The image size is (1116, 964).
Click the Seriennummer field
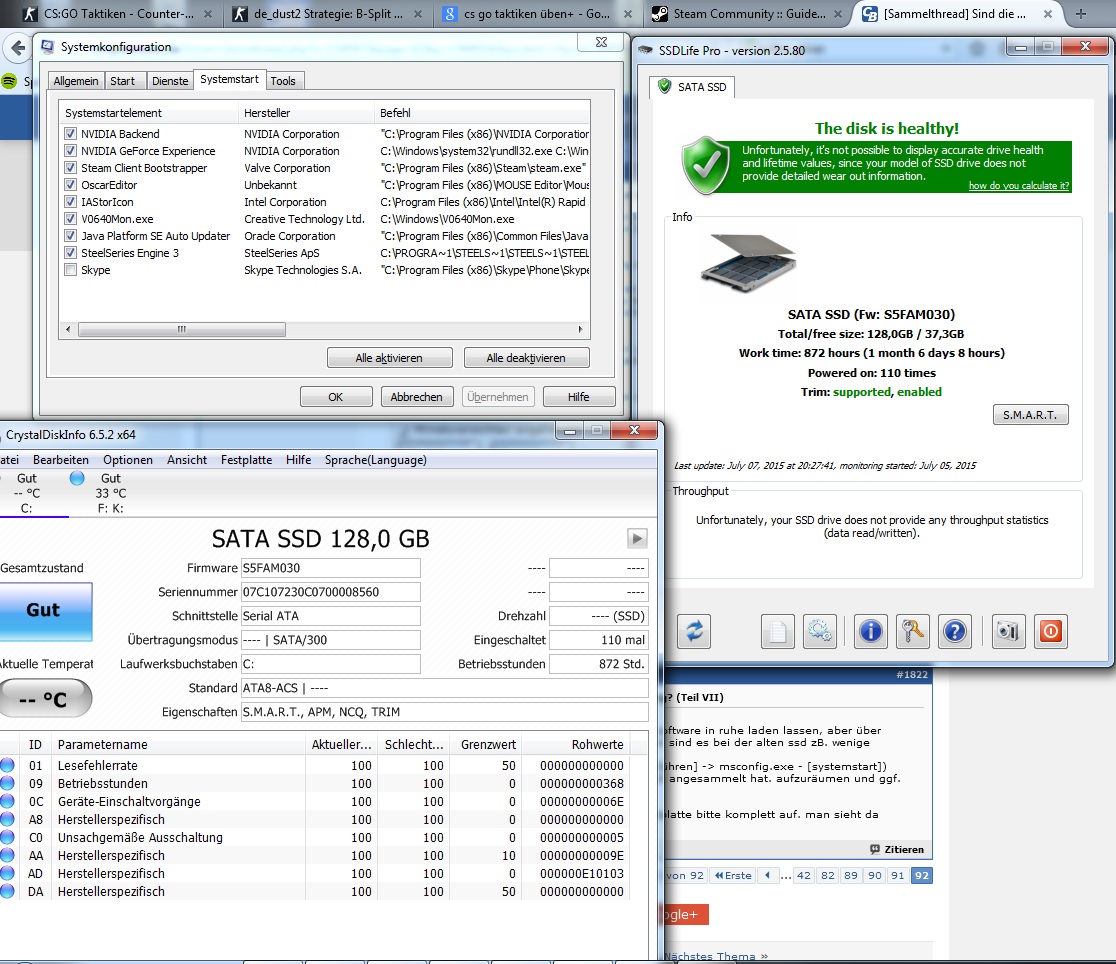point(330,592)
